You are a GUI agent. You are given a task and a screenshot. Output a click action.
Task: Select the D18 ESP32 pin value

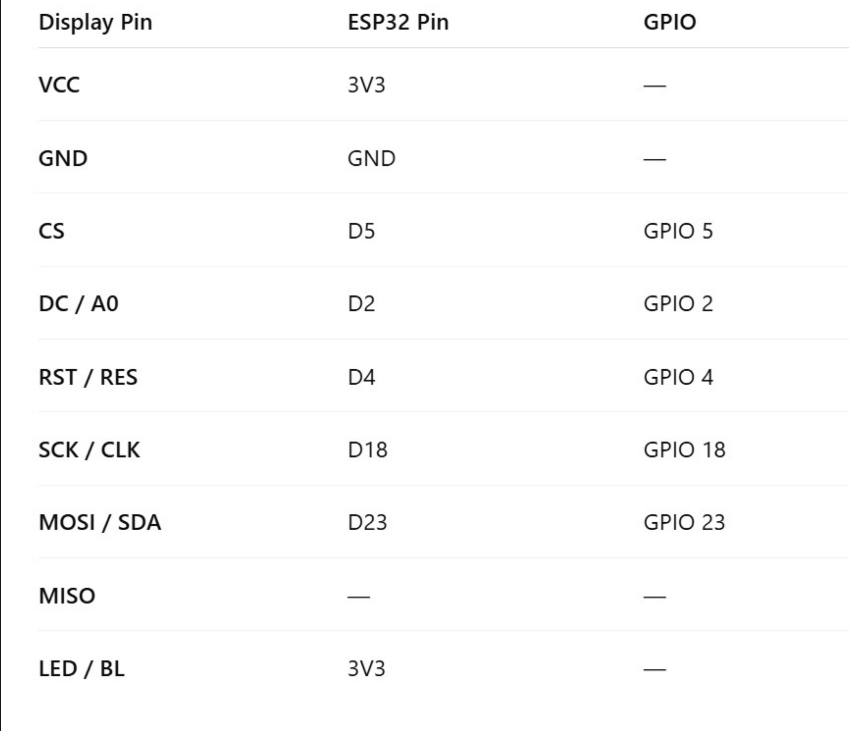(x=368, y=450)
